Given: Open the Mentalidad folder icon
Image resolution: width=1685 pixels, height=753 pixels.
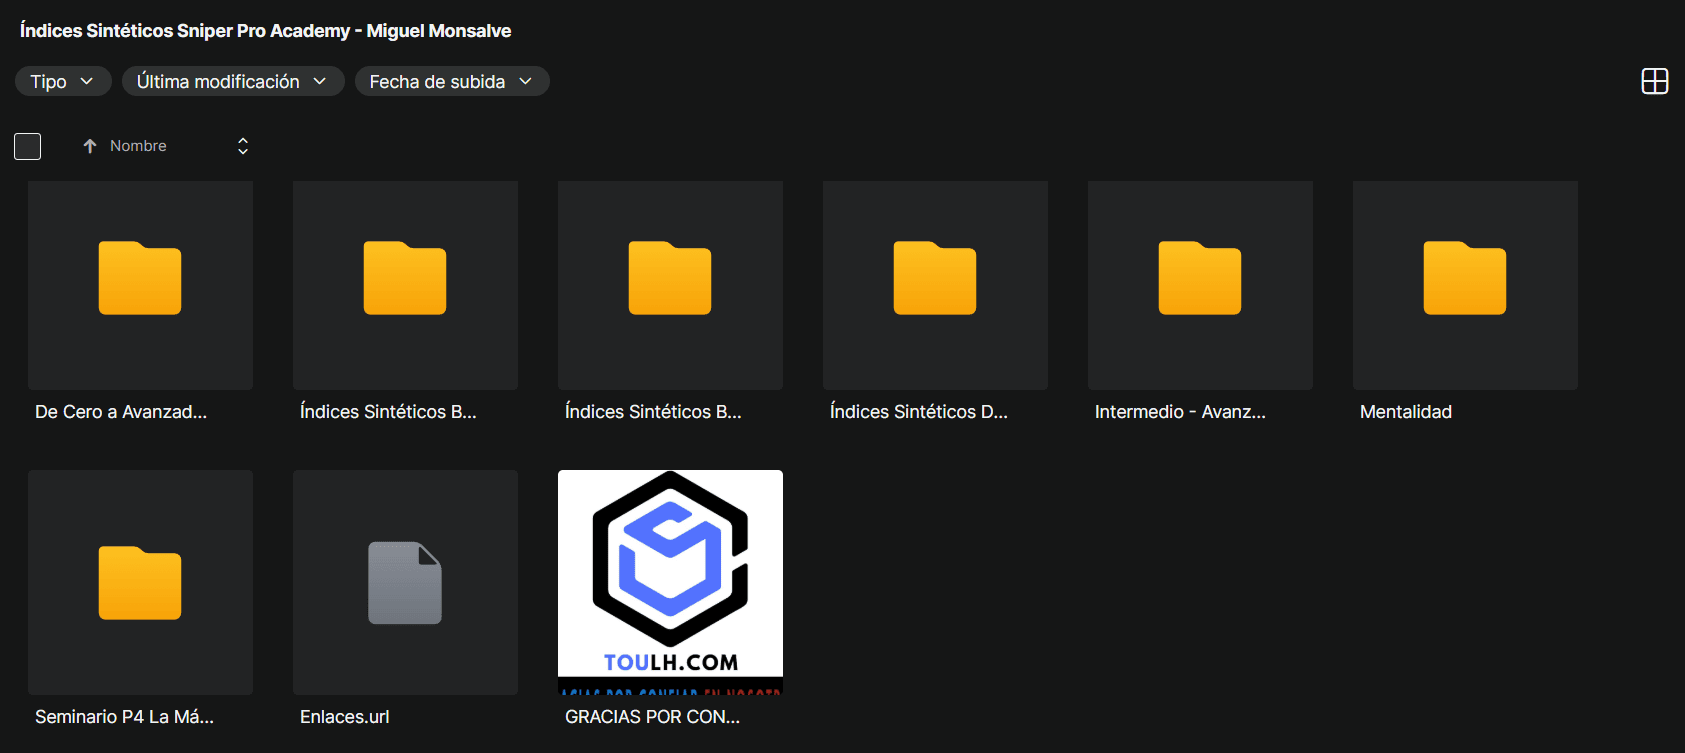Looking at the screenshot, I should click(x=1465, y=279).
